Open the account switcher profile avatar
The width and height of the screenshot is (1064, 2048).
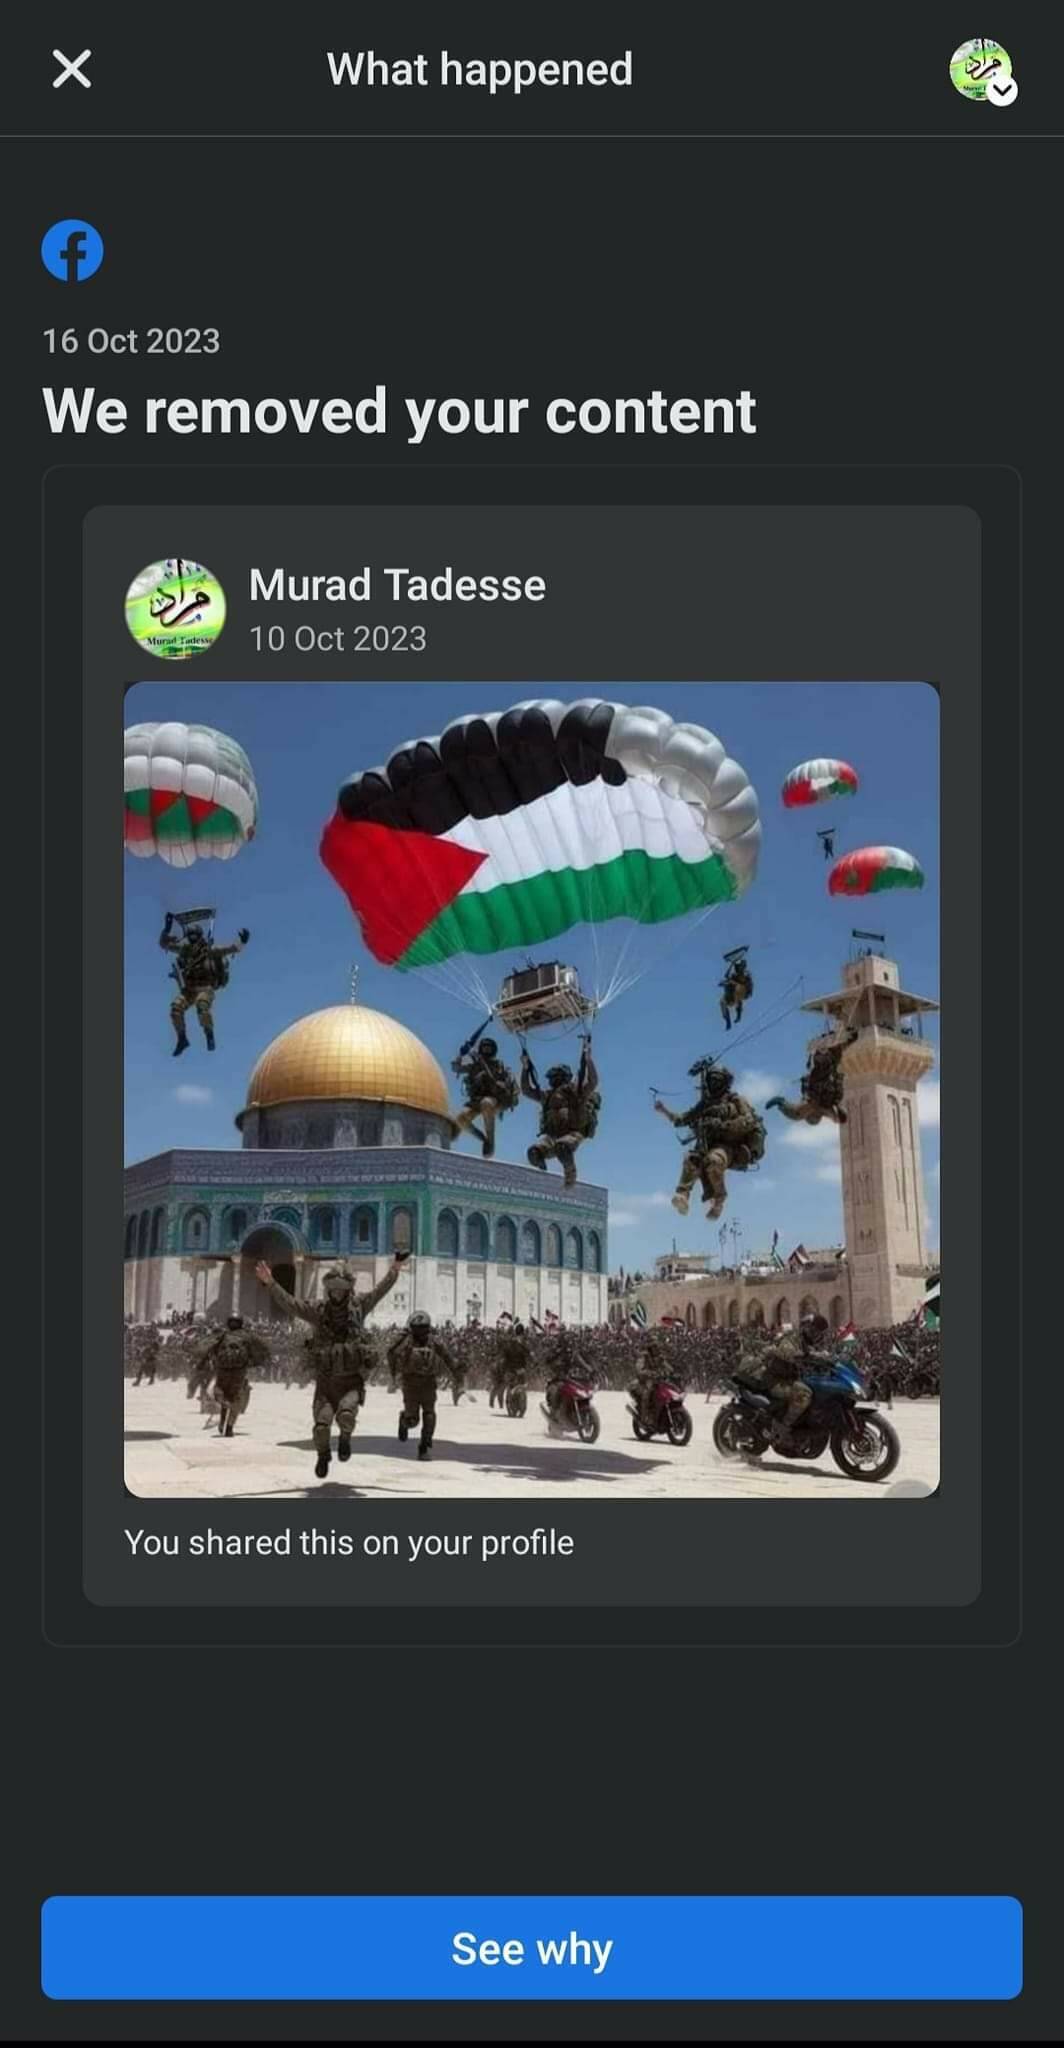[980, 70]
